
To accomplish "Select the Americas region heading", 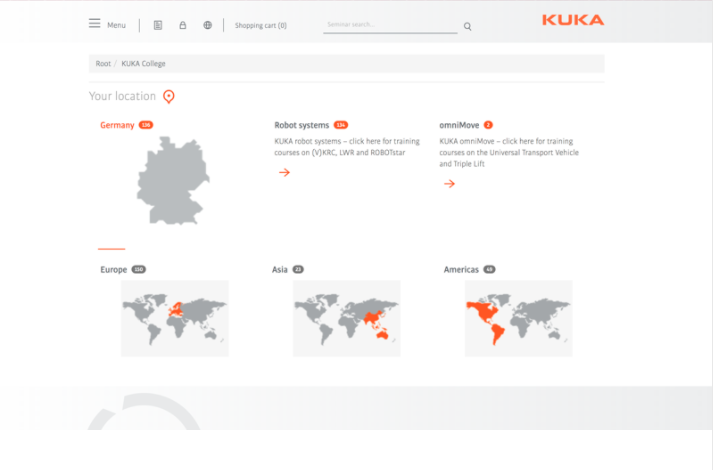I will tap(461, 270).
